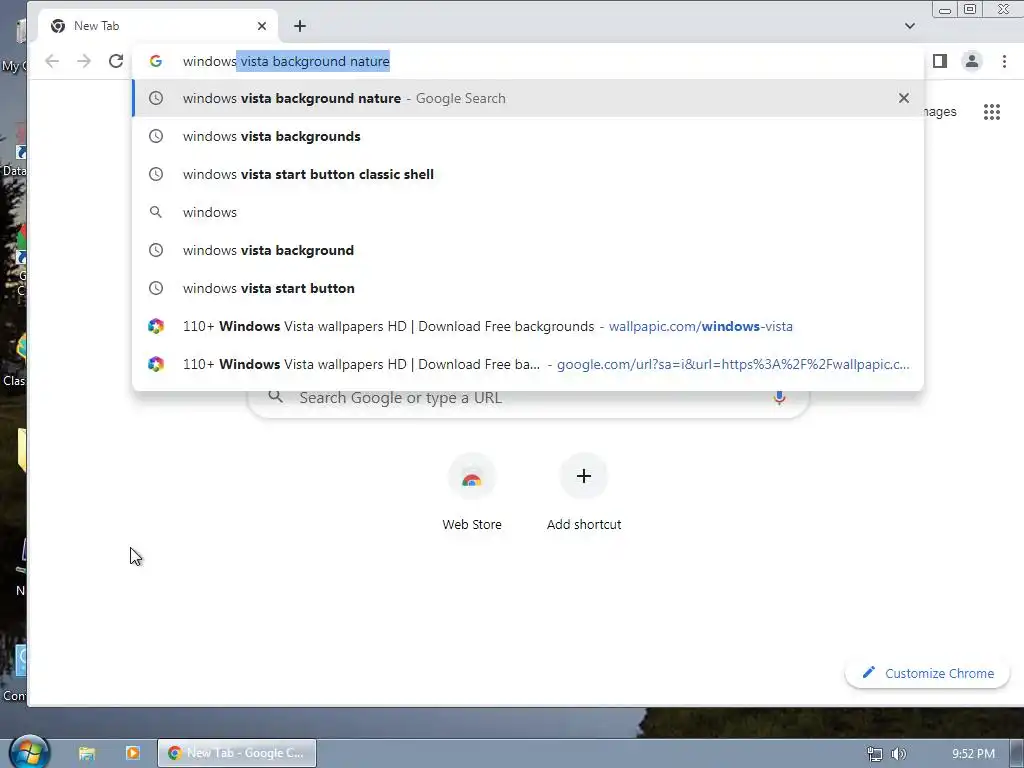Click history clock icon beside 'windows vista background'
The height and width of the screenshot is (768, 1024).
pos(155,250)
